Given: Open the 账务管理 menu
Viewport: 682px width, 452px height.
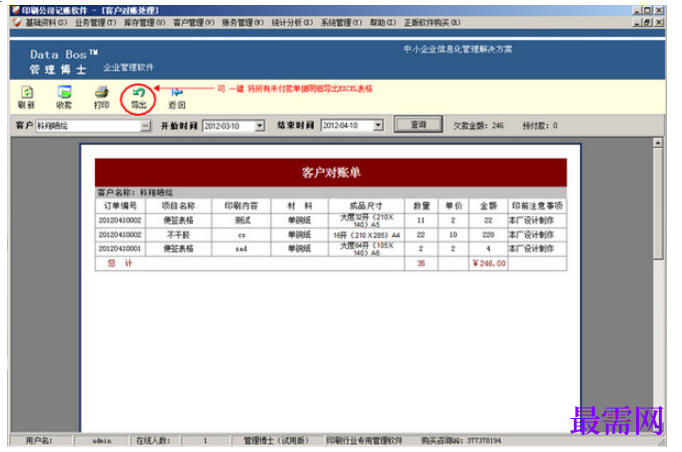Looking at the screenshot, I should (243, 22).
